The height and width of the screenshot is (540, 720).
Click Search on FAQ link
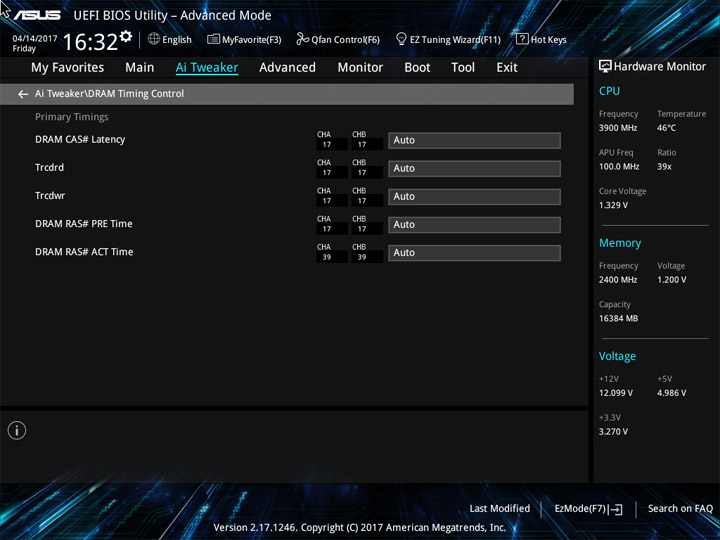(680, 508)
